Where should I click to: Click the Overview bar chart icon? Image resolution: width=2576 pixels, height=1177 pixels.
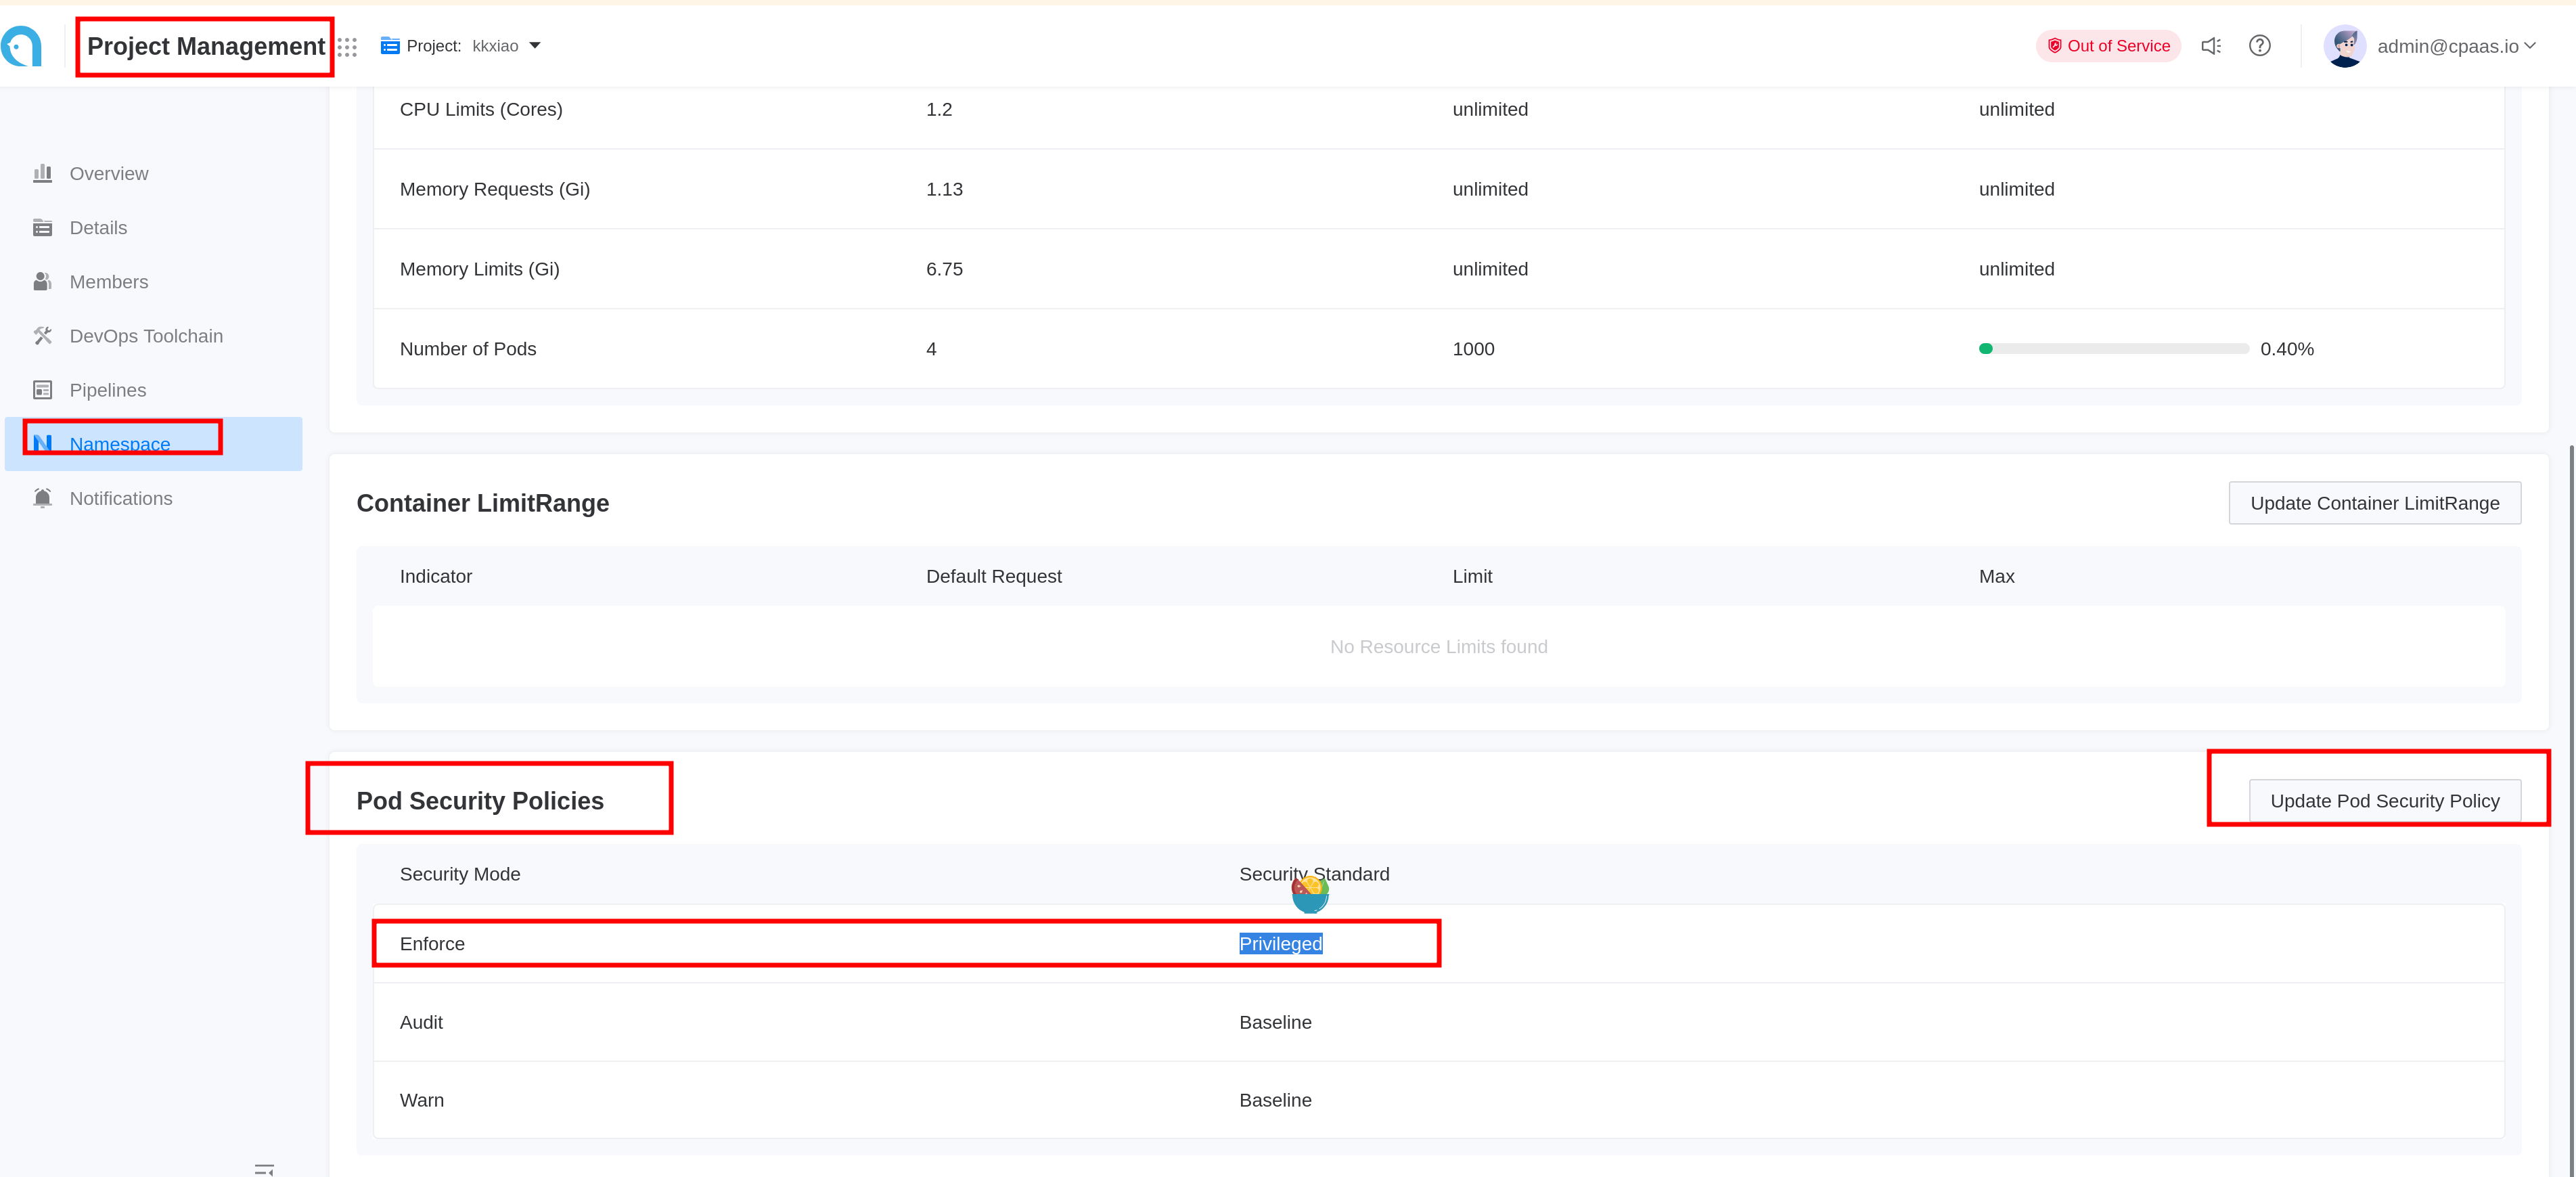[x=42, y=173]
